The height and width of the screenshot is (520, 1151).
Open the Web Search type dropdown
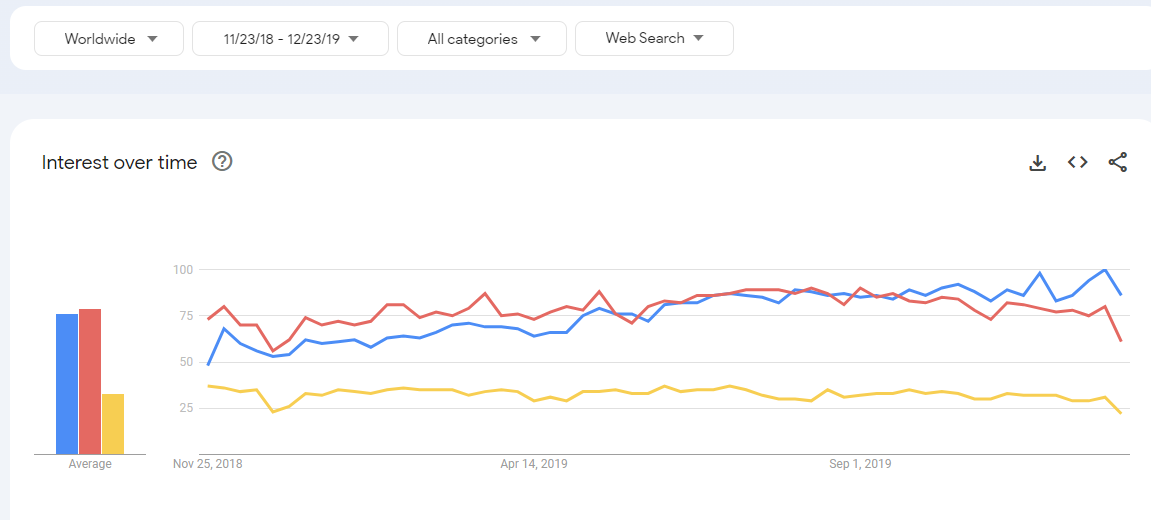654,38
